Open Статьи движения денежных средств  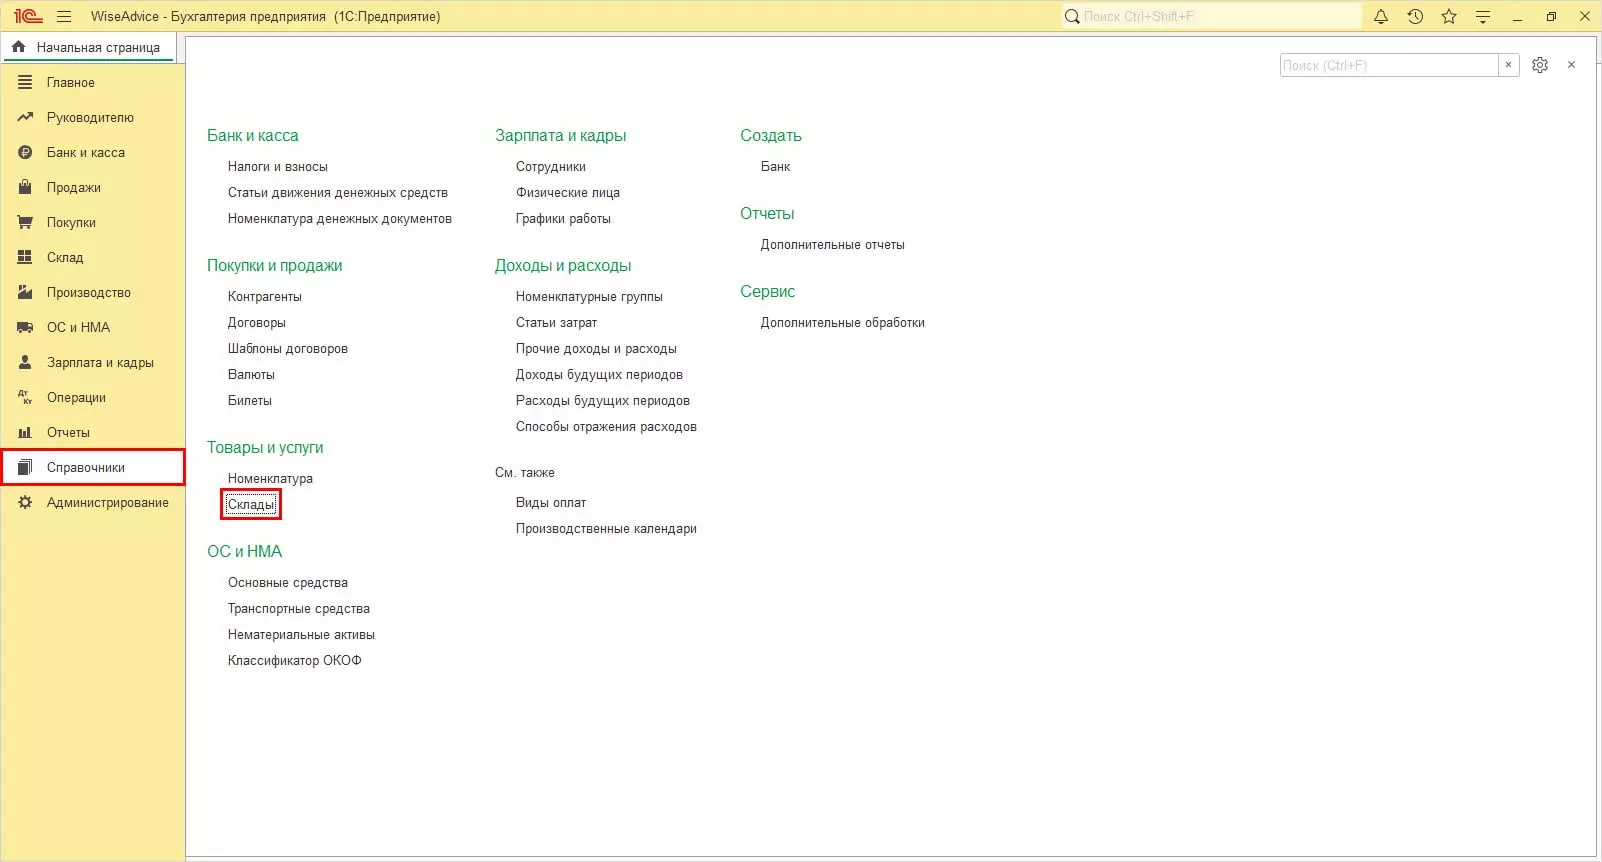[338, 192]
